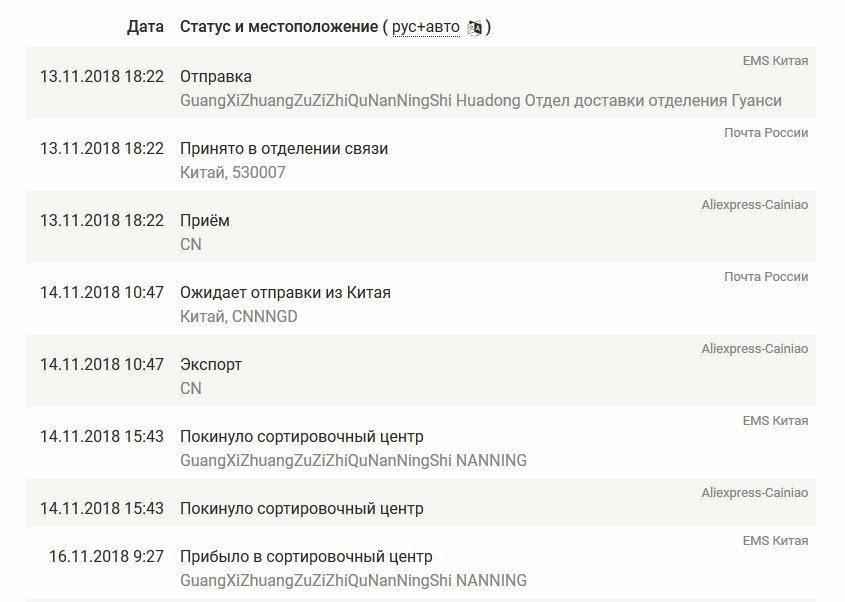Click "Aliexpress-Cainiao" label on the Экспорт row
Screen dimensions: 845x602
tap(754, 349)
